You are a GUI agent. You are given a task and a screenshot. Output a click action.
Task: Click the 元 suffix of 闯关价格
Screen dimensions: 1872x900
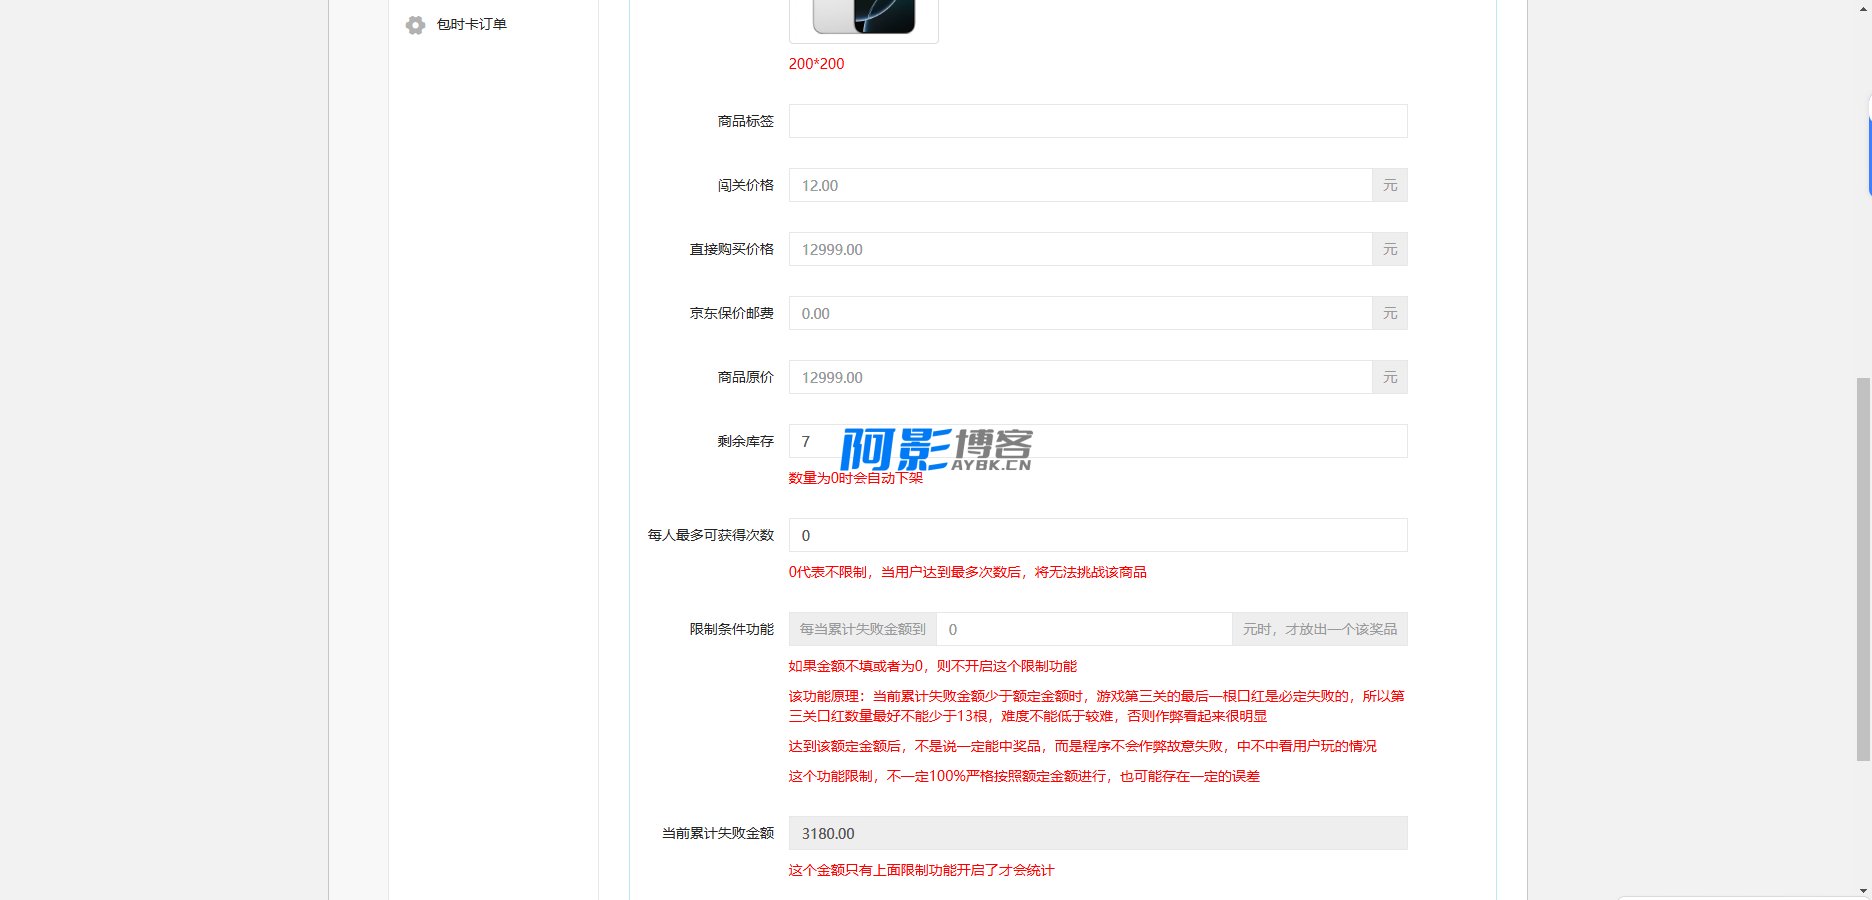[x=1390, y=185]
